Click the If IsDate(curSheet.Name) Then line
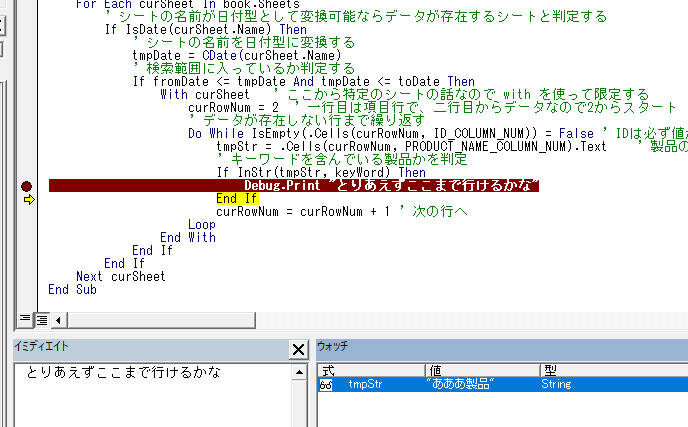This screenshot has height=427, width=688. click(205, 29)
